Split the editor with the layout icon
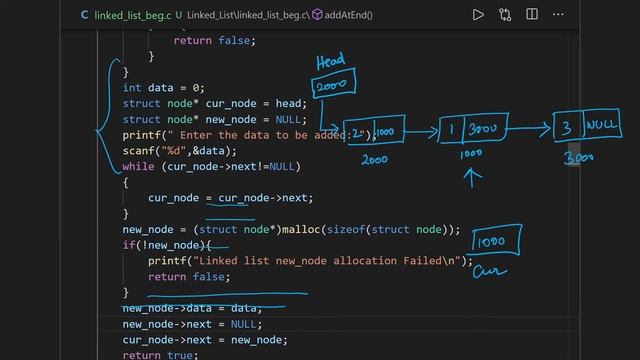This screenshot has height=360, width=640. 532,14
